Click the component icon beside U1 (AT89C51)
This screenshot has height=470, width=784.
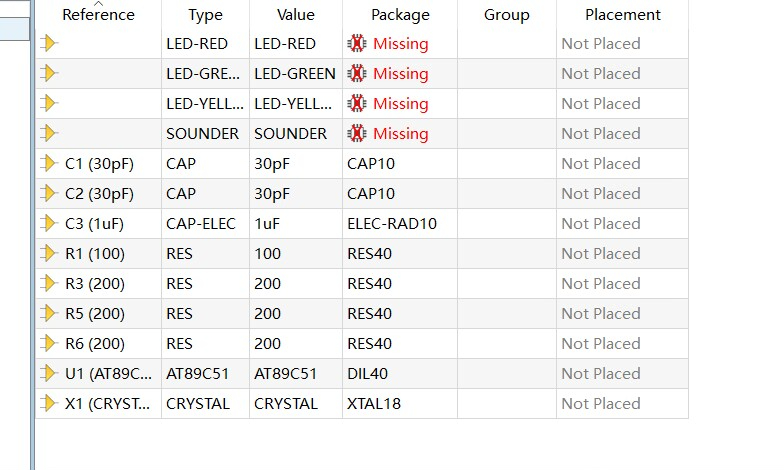coord(48,374)
